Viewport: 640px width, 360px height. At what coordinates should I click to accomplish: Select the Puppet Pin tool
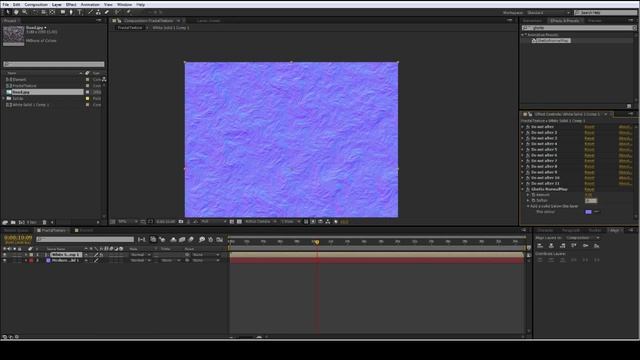coord(128,12)
